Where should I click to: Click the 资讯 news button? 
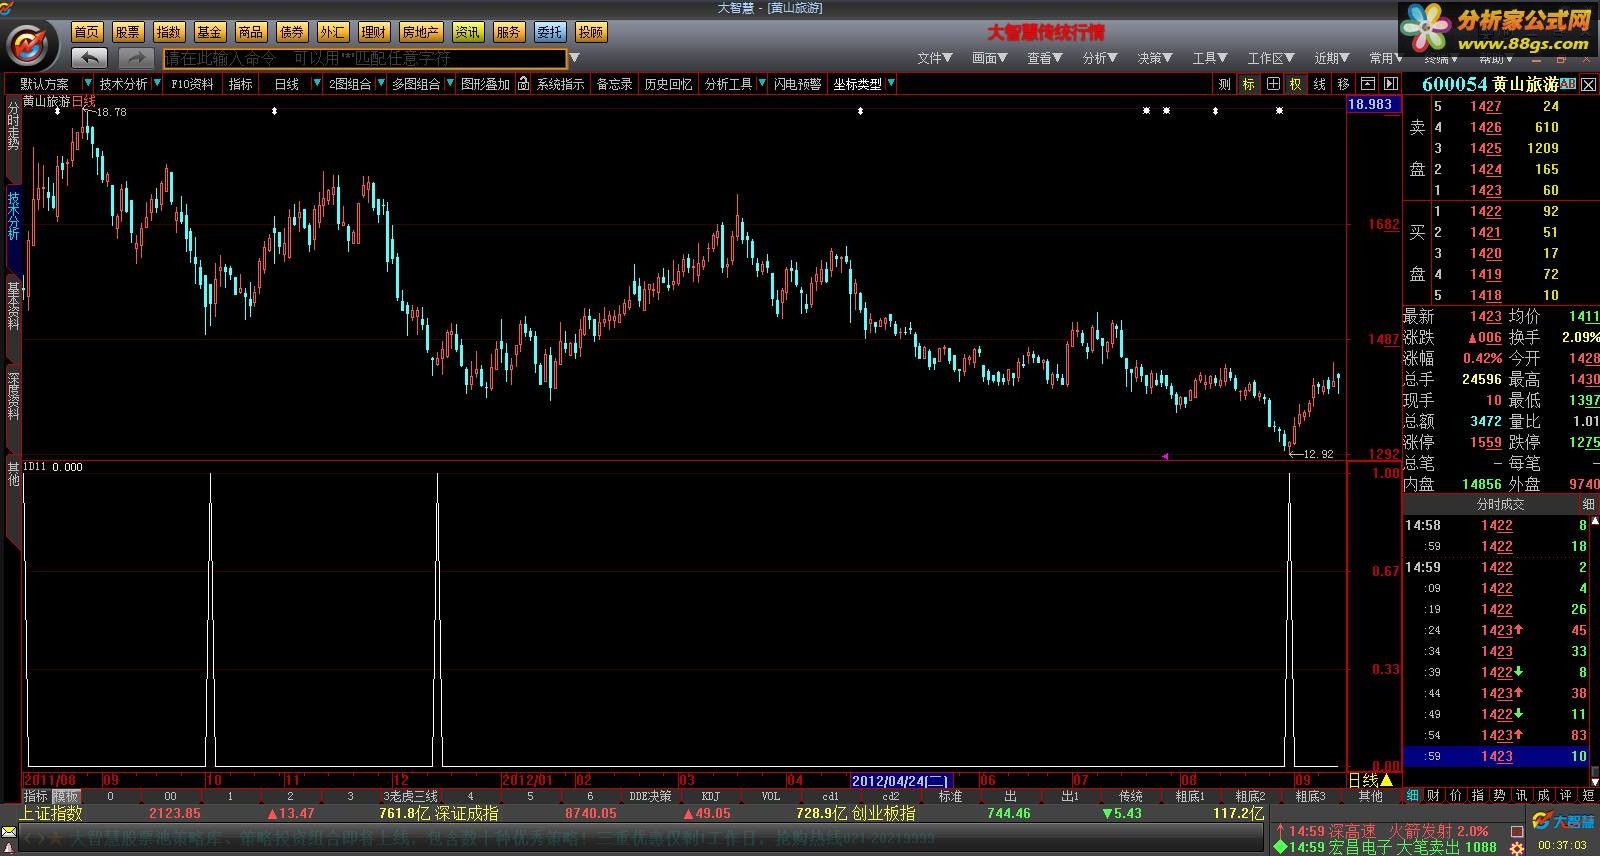click(467, 32)
